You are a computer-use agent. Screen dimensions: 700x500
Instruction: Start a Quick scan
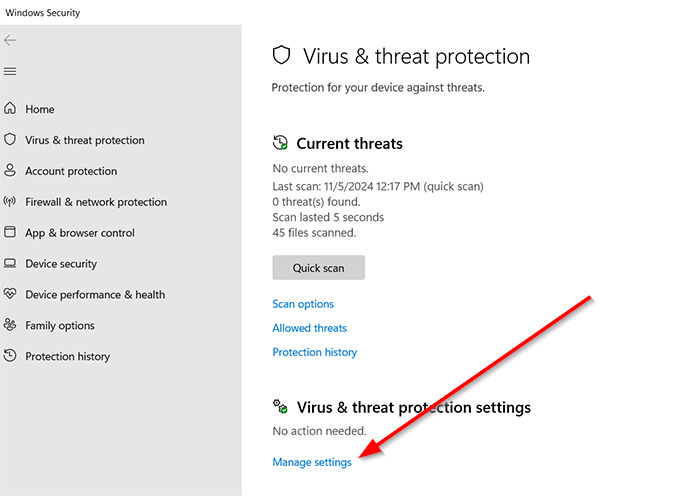click(318, 268)
